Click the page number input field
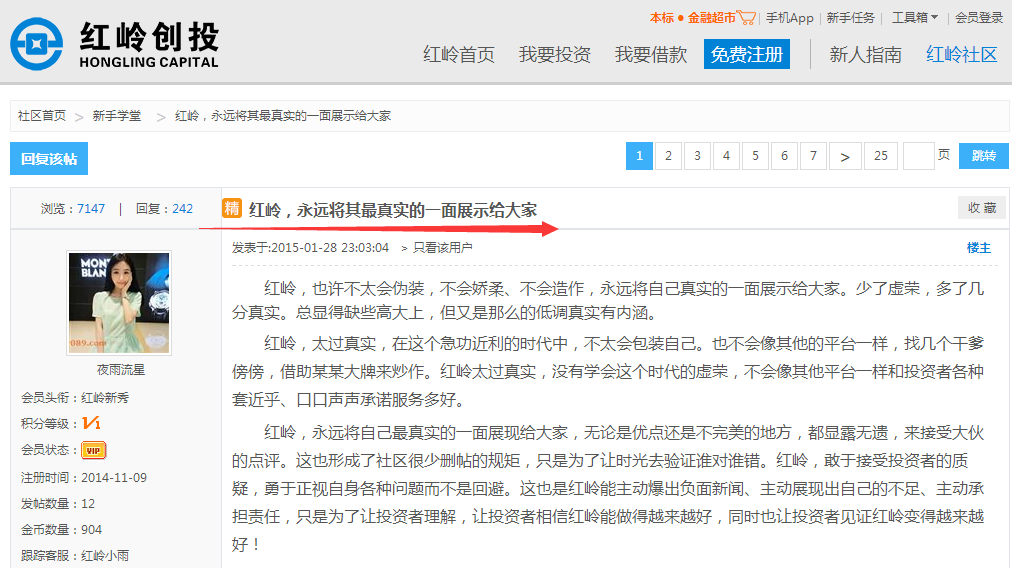The width and height of the screenshot is (1012, 568). pyautogui.click(x=919, y=156)
